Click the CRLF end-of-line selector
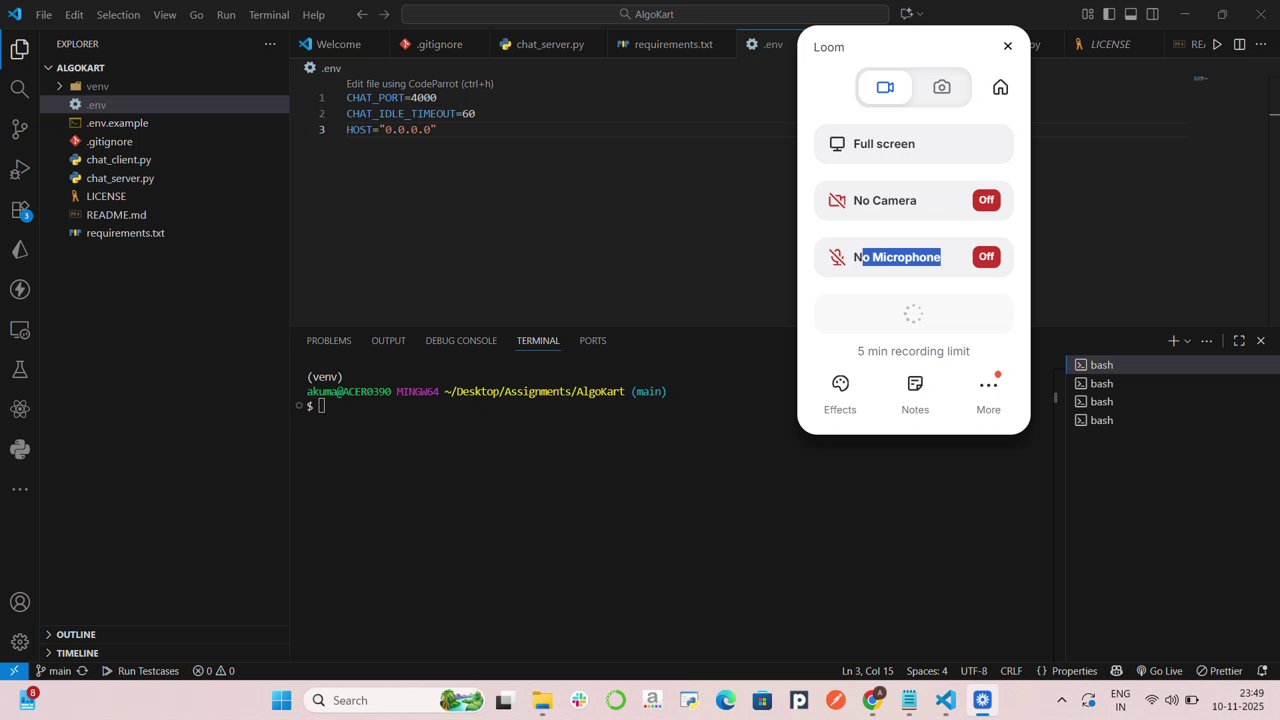Screen dimensions: 1280x720 [1011, 671]
